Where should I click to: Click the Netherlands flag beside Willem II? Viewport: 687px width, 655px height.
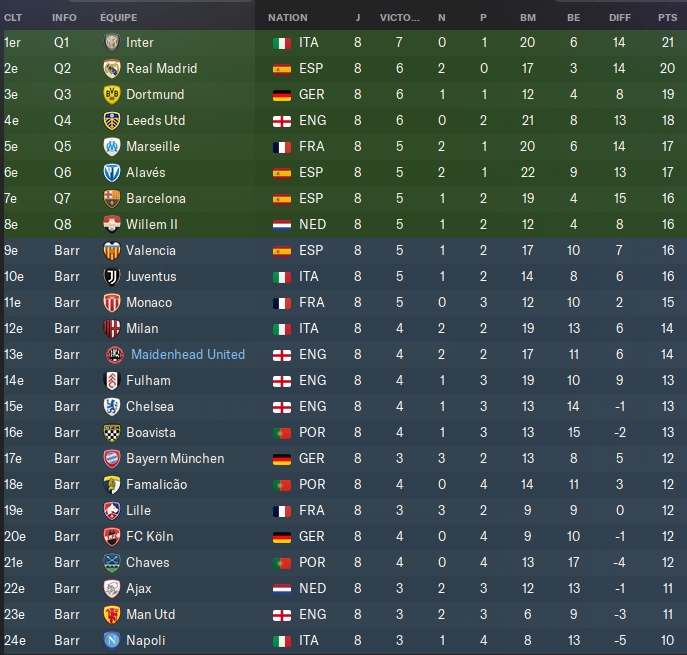tap(281, 225)
